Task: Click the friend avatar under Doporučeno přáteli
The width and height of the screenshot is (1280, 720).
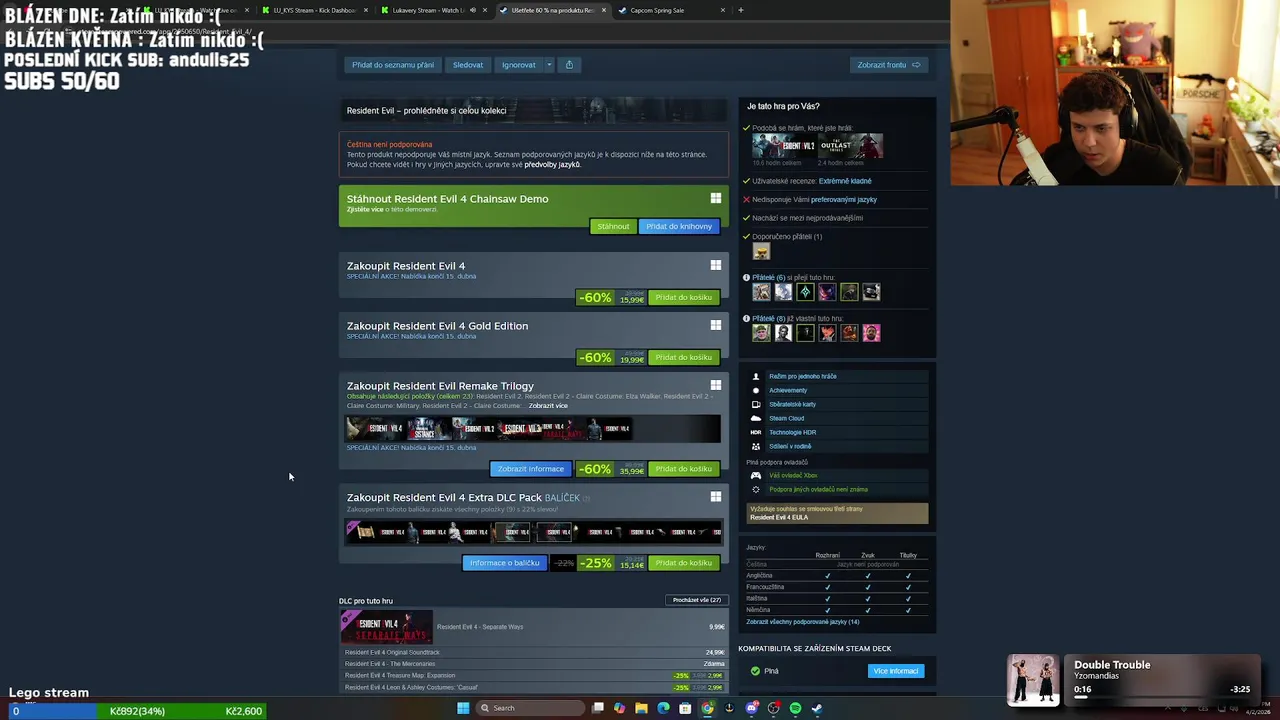Action: pos(761,252)
